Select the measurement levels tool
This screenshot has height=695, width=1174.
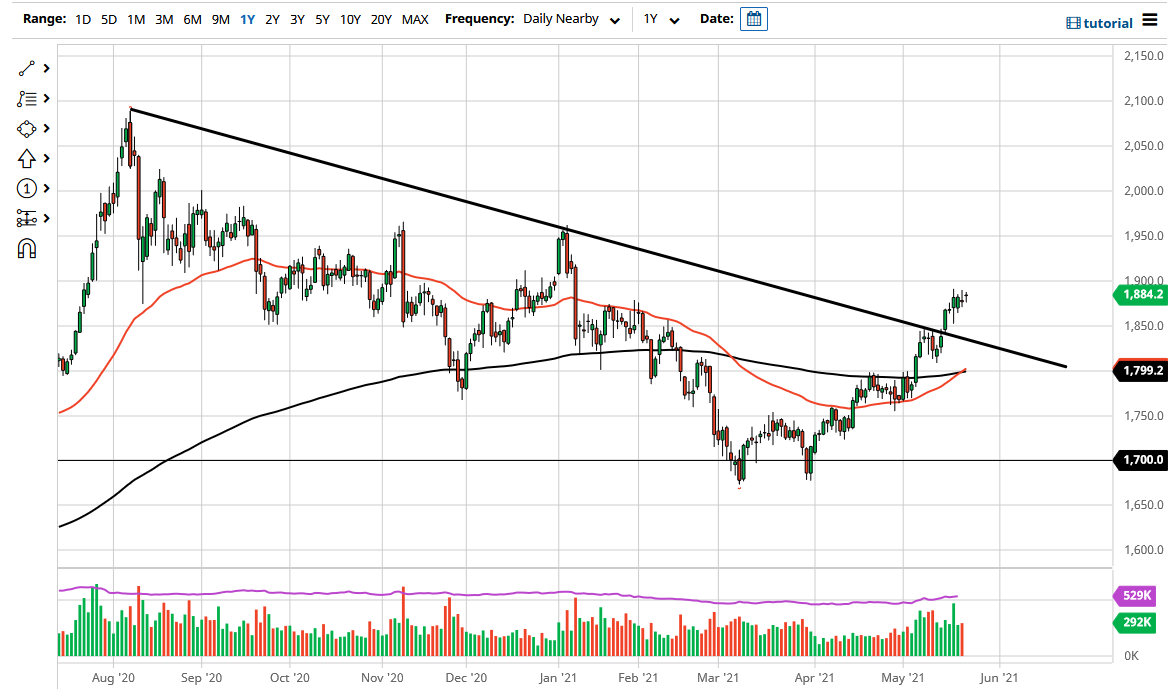click(26, 218)
